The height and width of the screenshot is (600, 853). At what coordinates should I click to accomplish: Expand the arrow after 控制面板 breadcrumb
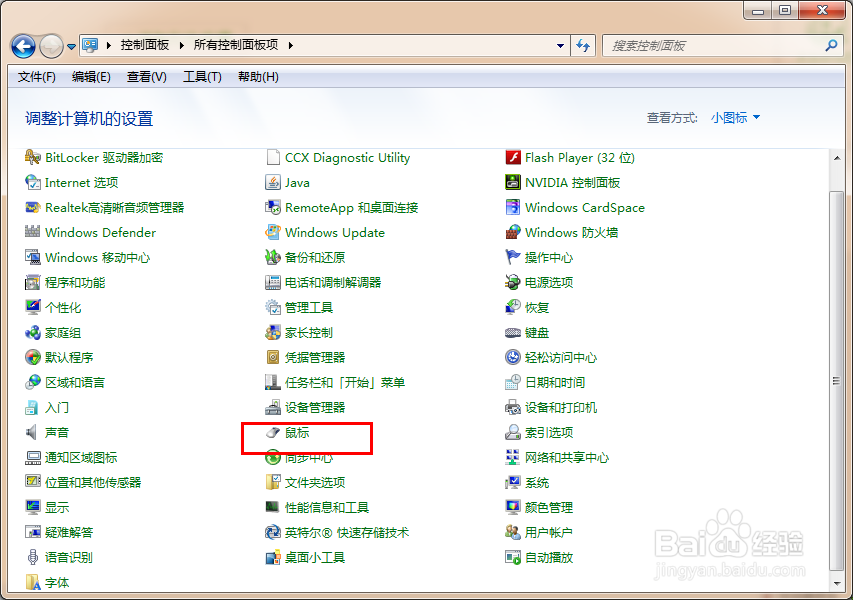182,45
